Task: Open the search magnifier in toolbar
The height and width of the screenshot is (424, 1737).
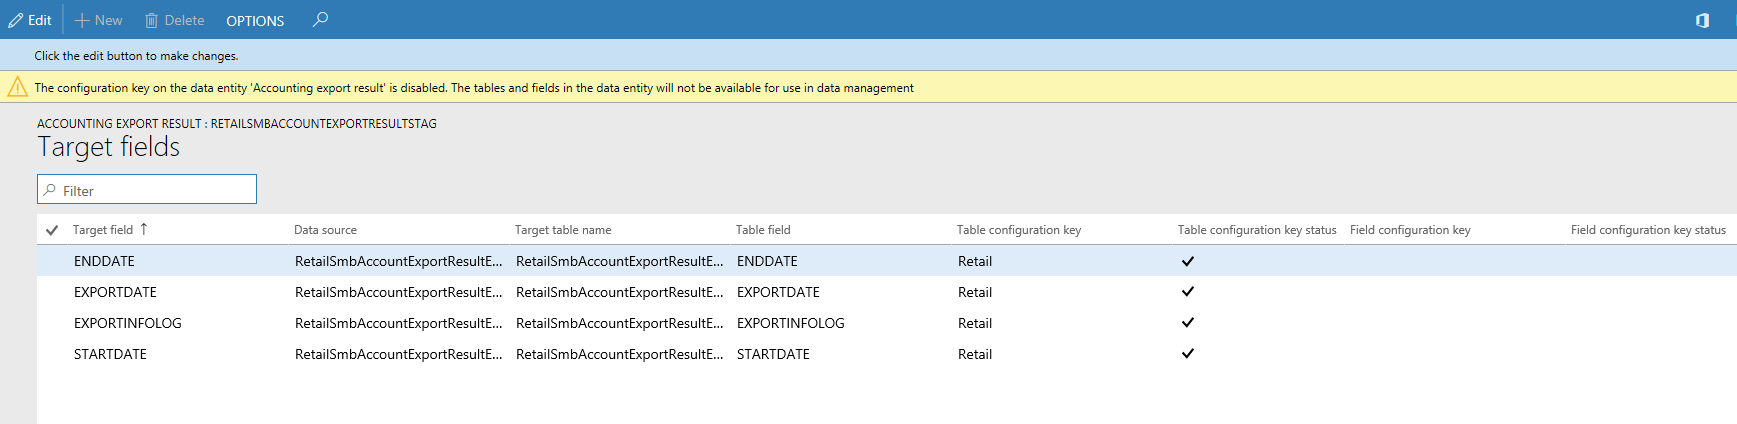Action: [320, 20]
